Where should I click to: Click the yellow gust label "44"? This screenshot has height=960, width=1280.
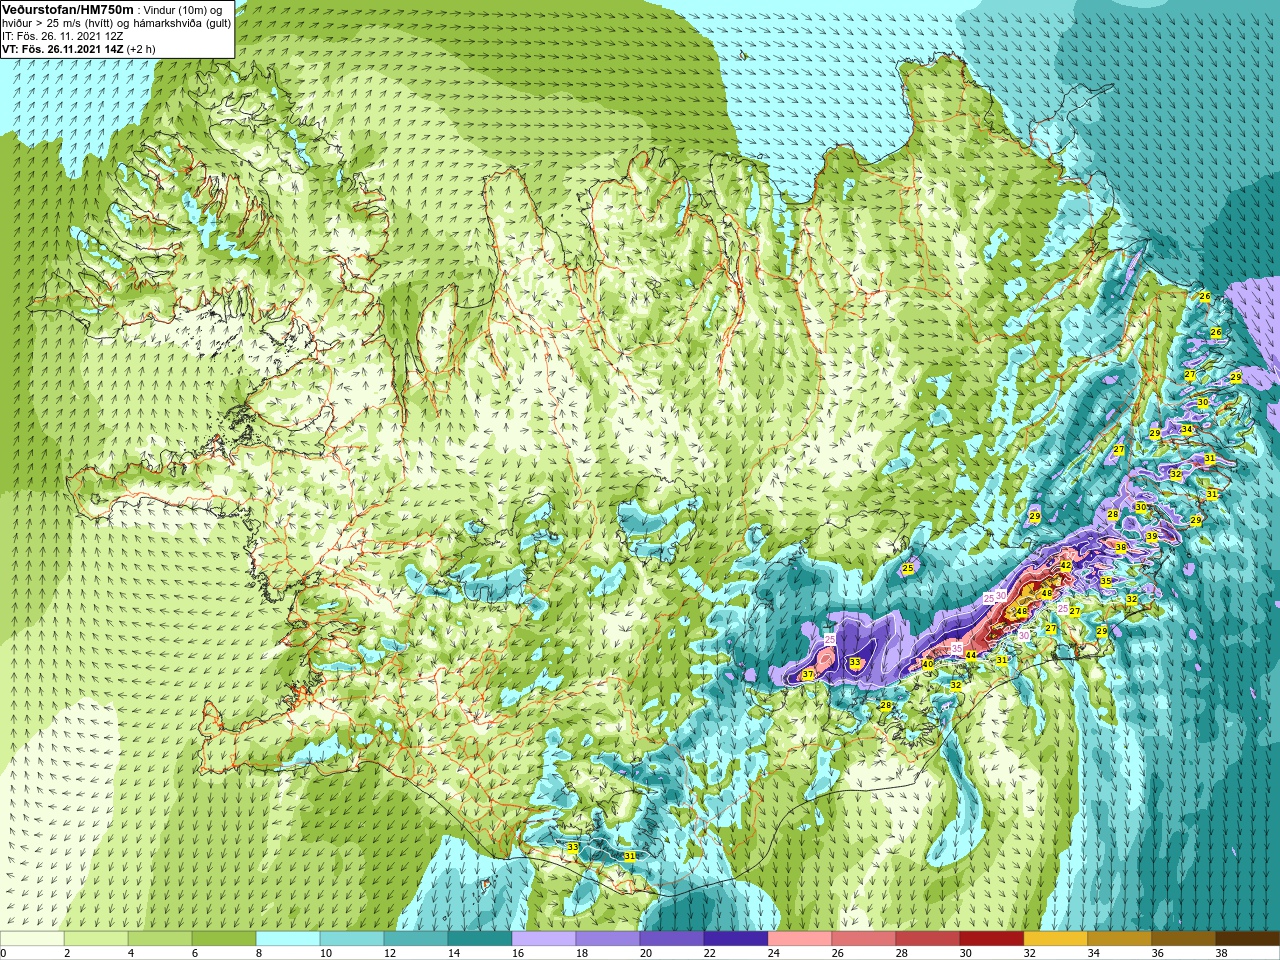(x=970, y=655)
